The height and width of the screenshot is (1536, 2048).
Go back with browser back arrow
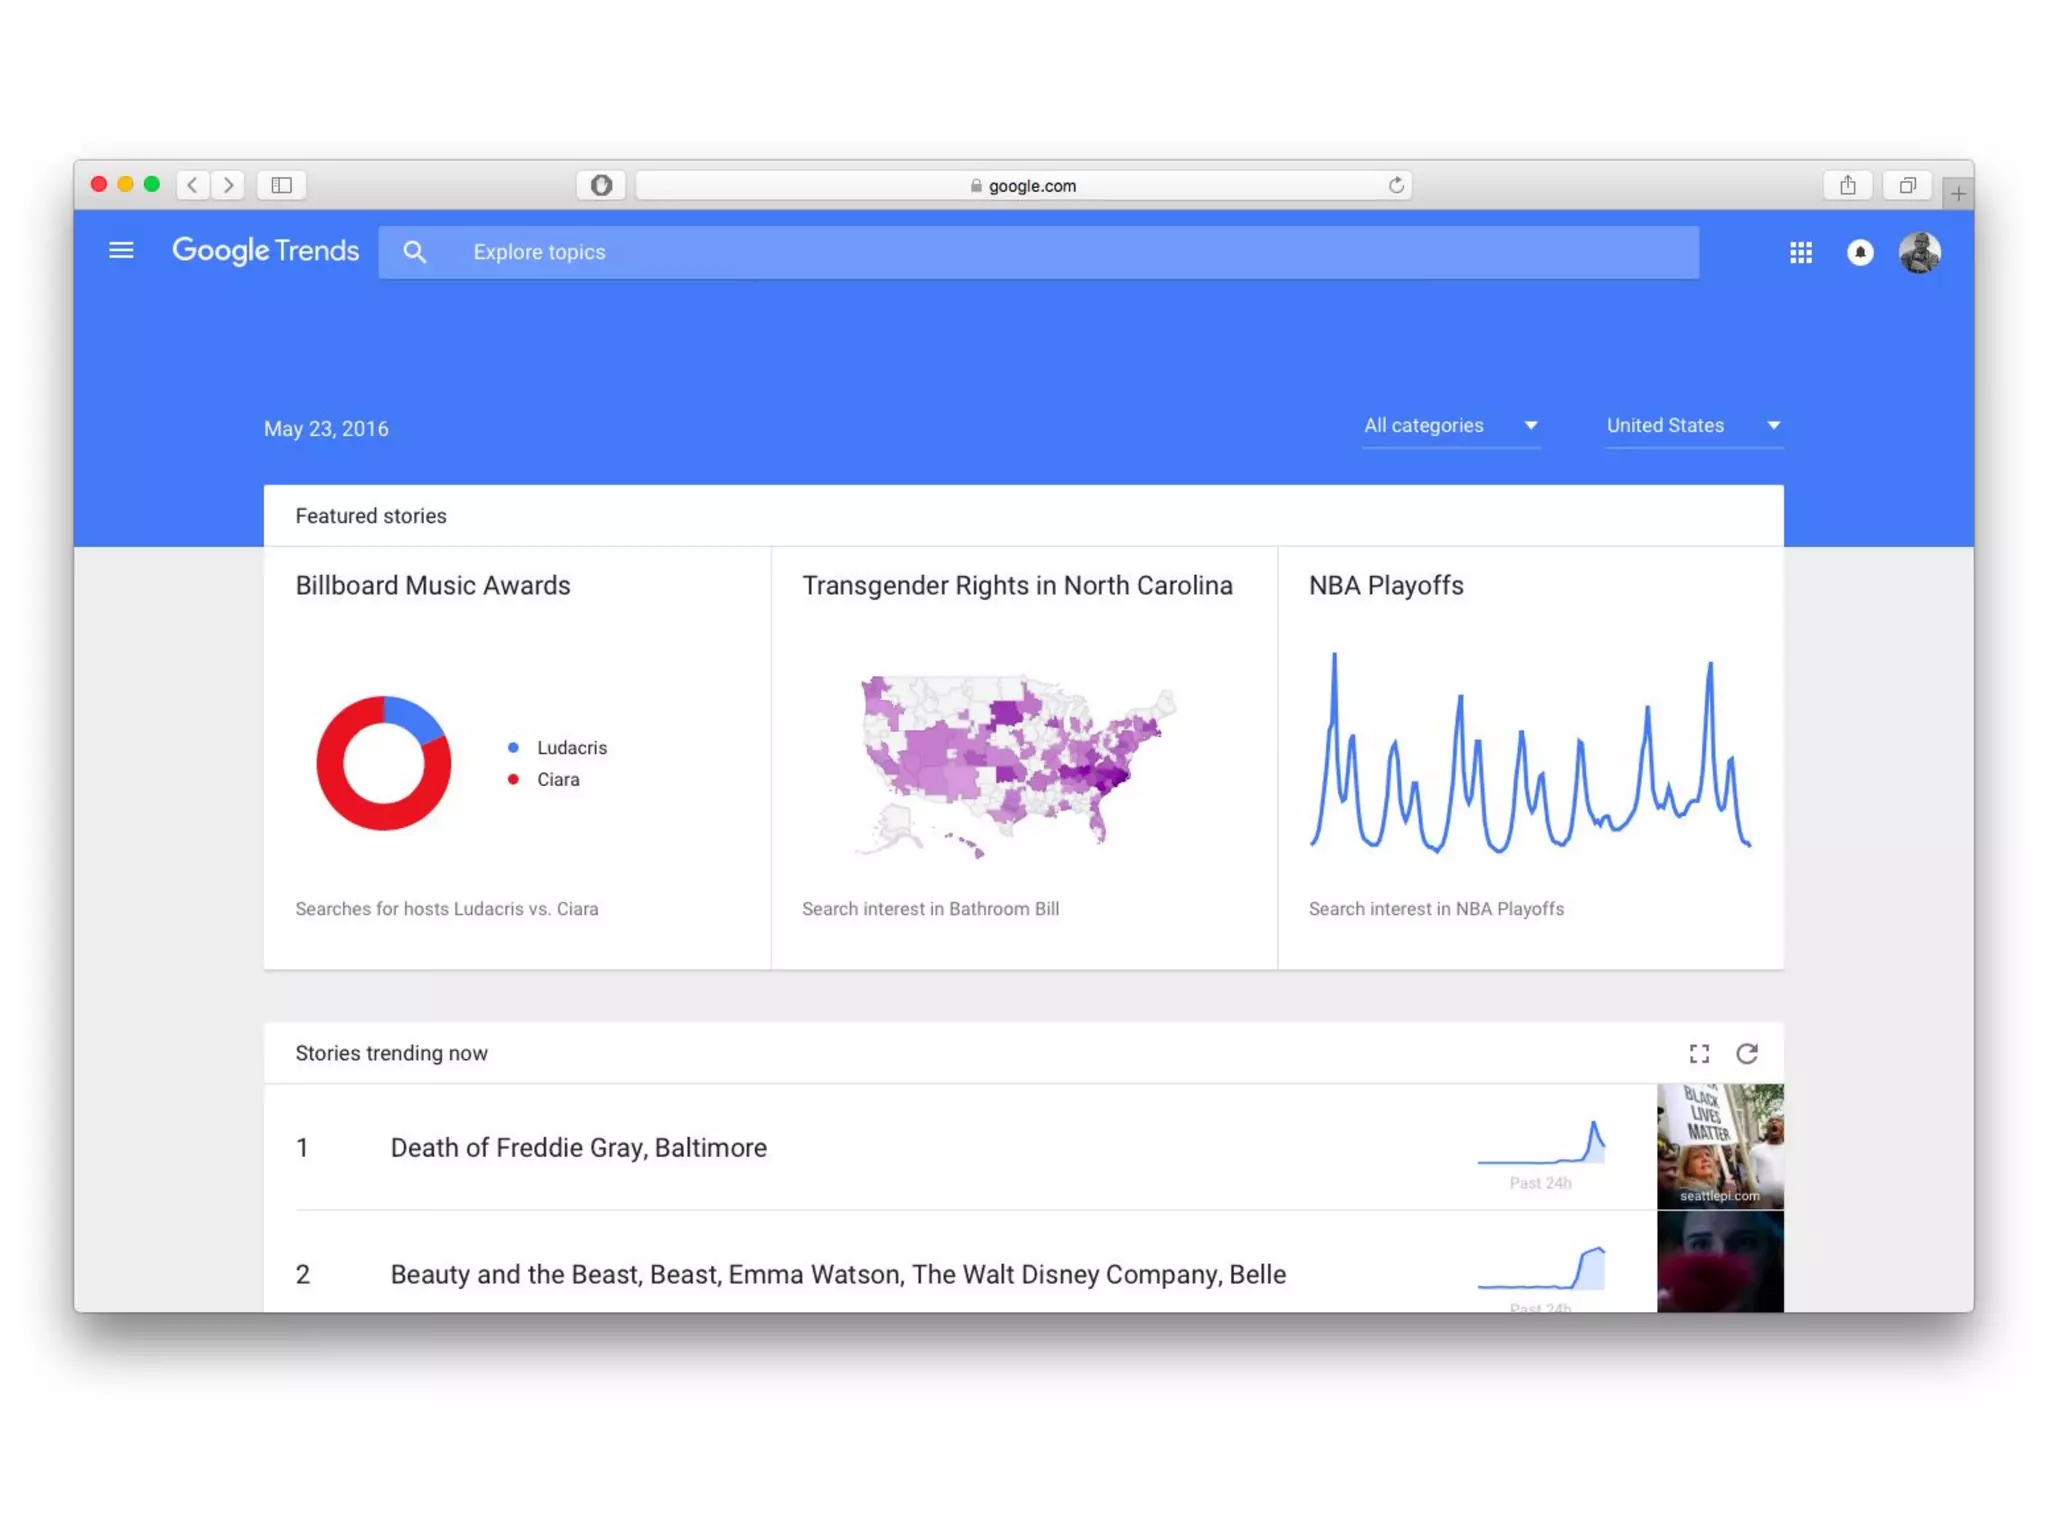pos(193,185)
